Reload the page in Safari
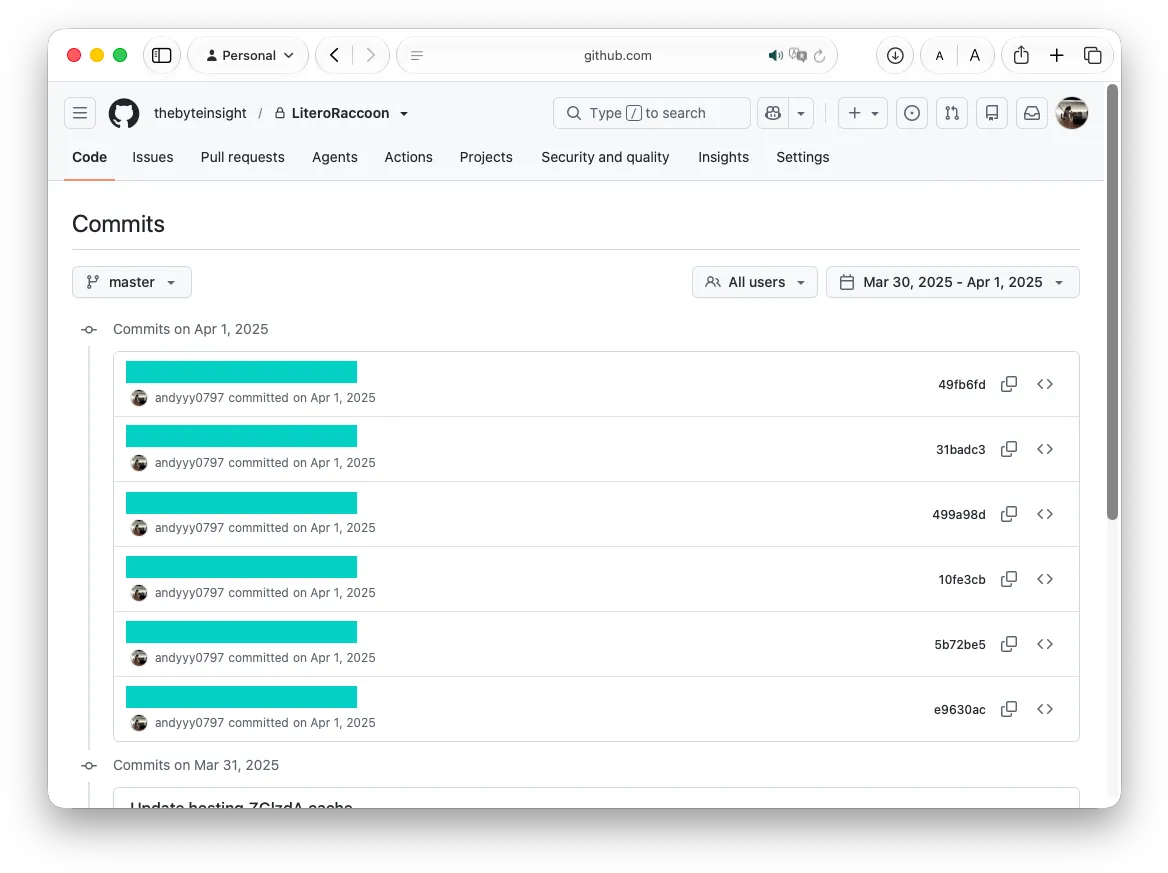Screen dimensions: 1168x873 819,55
